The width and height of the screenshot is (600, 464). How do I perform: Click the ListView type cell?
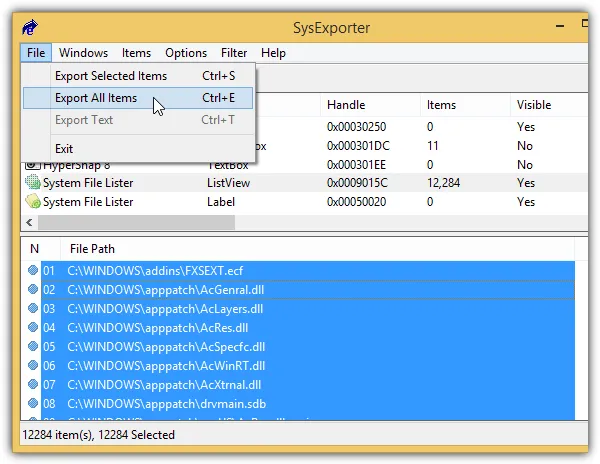click(x=228, y=183)
